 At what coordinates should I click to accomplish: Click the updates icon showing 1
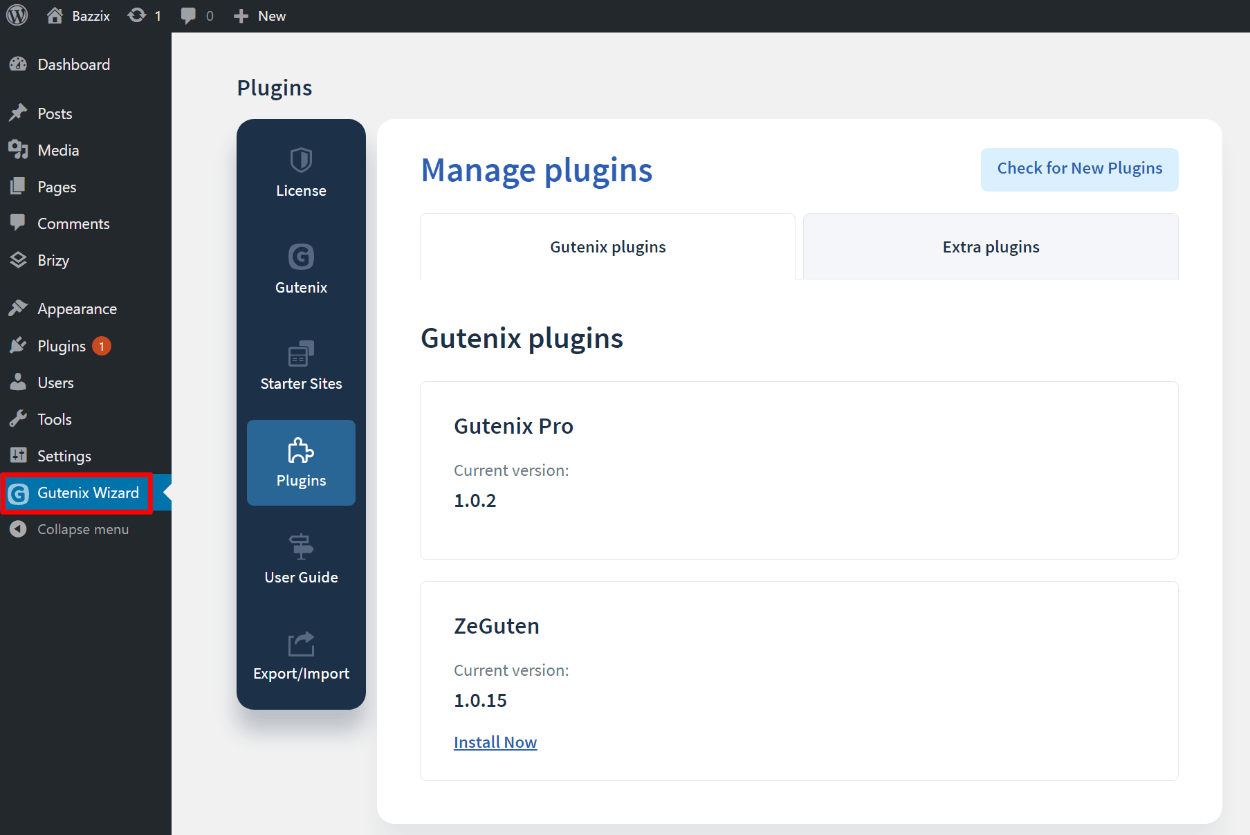144,16
